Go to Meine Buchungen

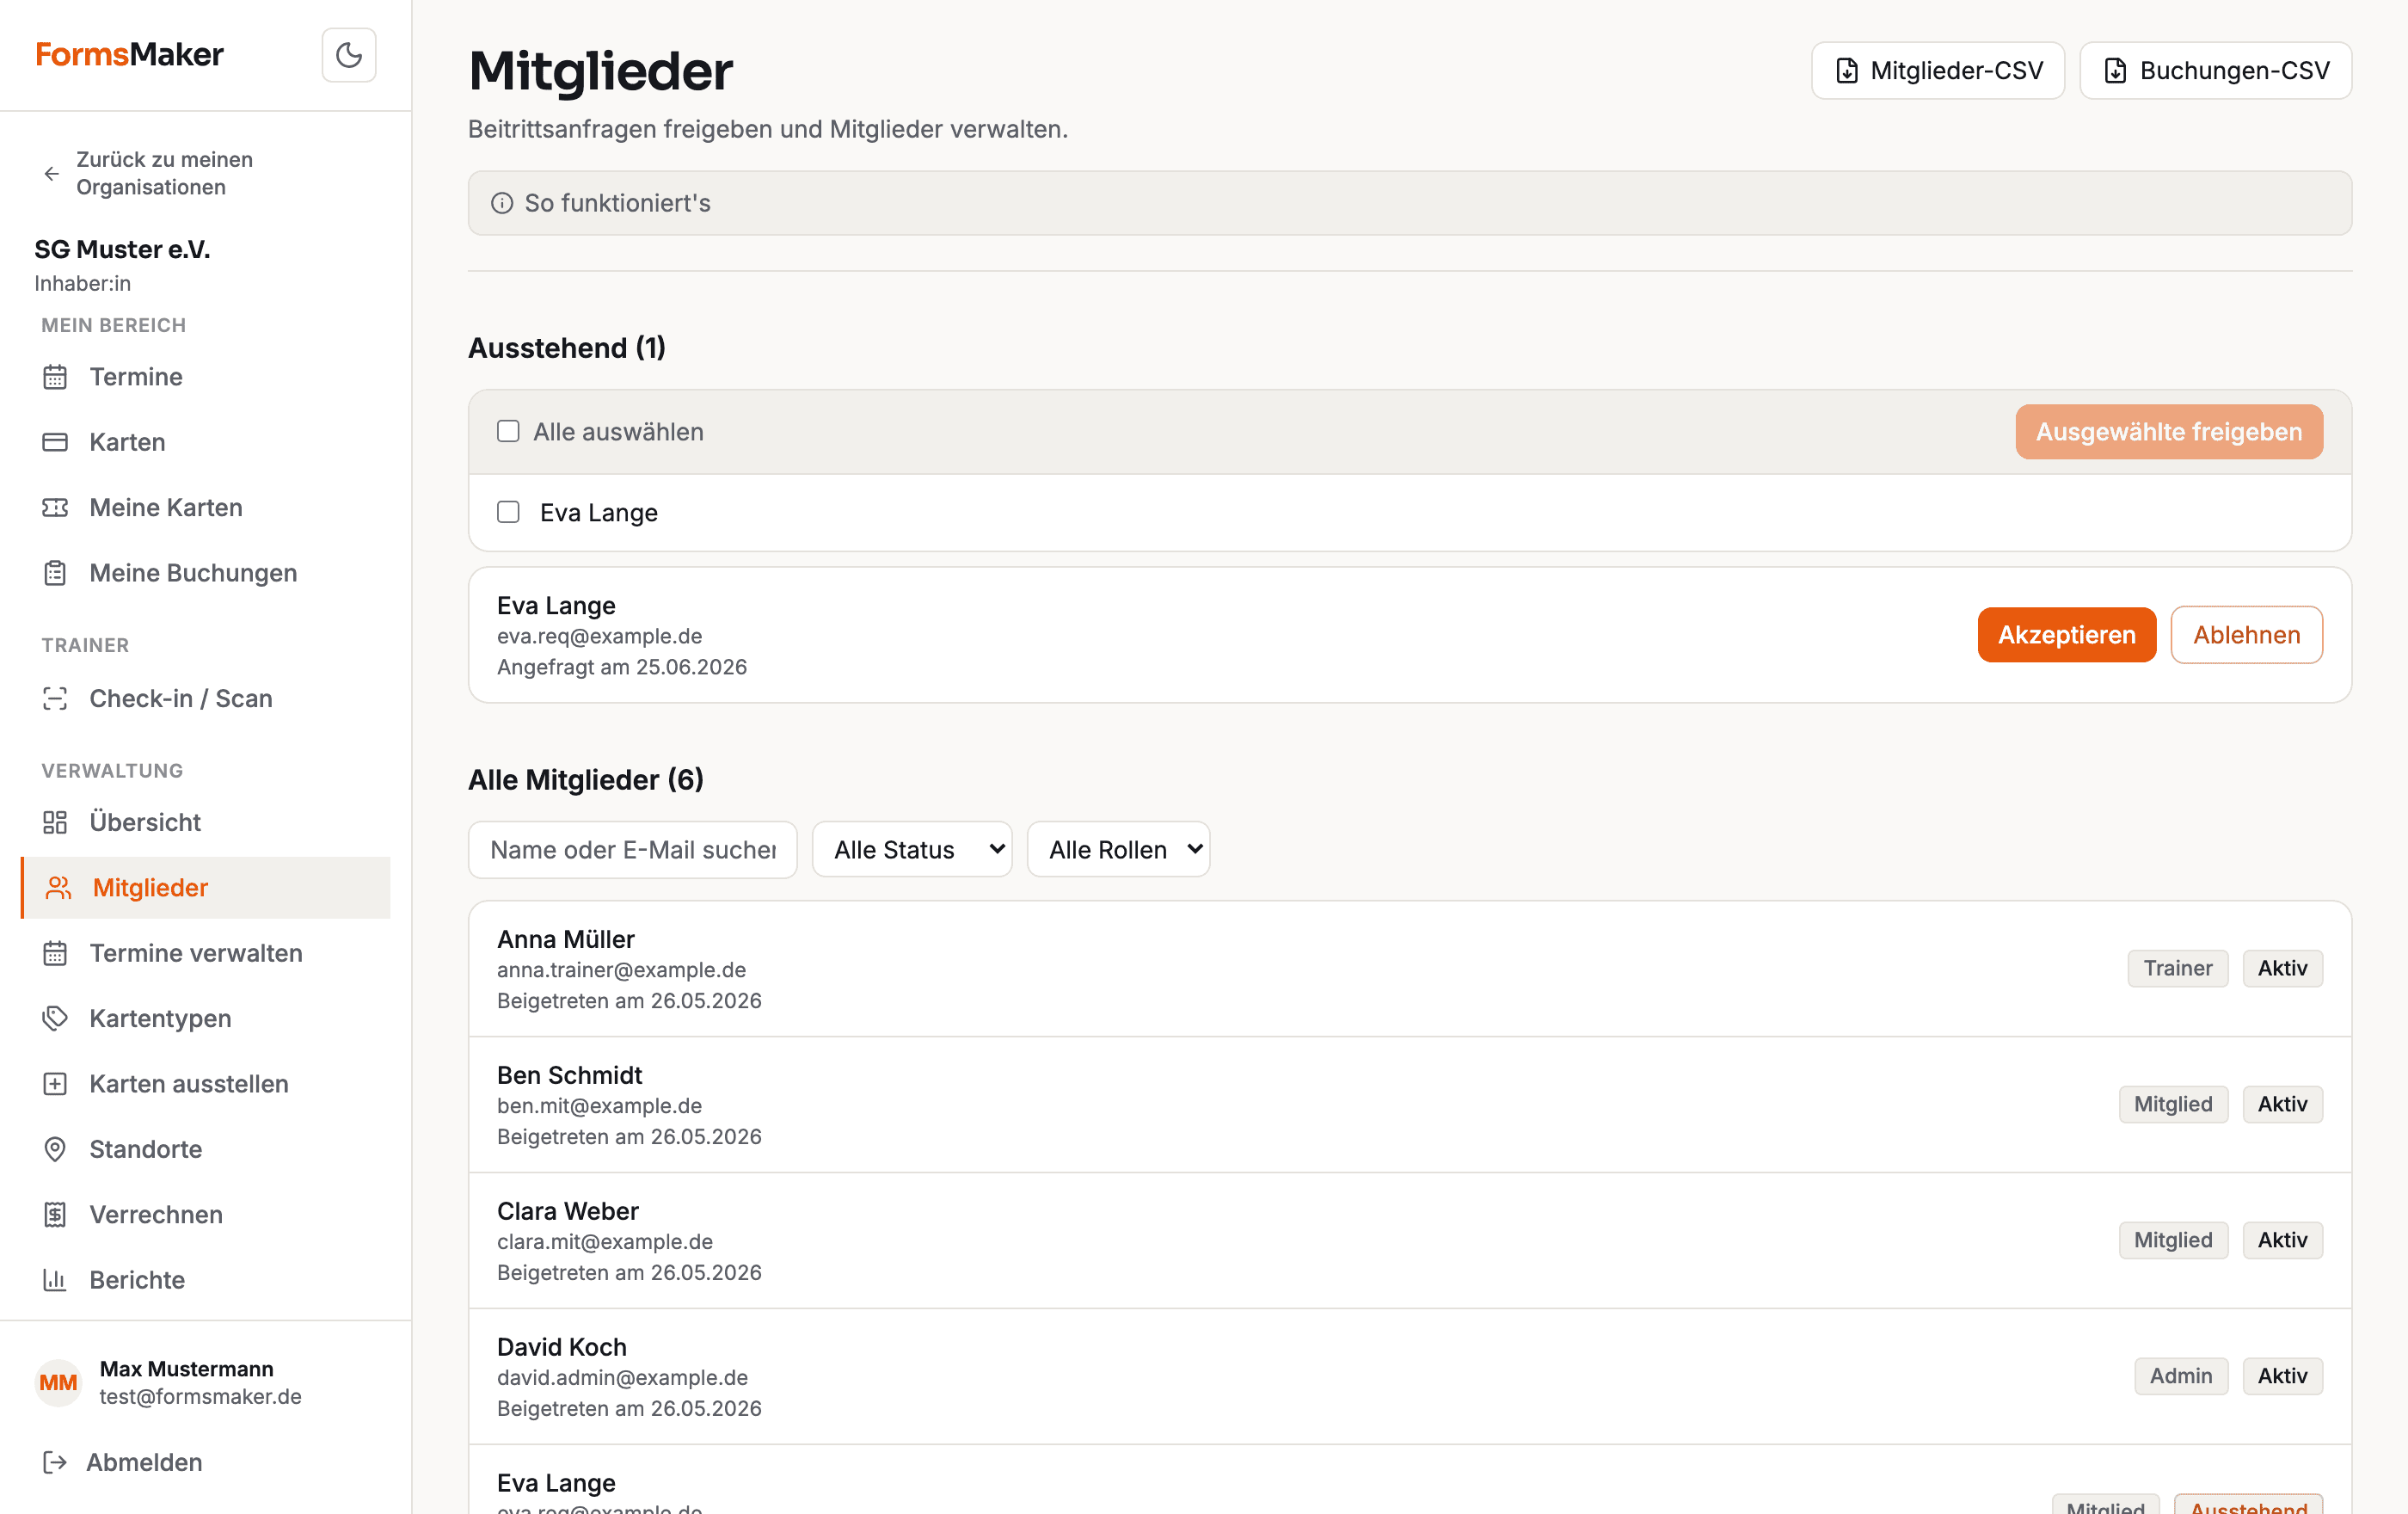point(206,573)
